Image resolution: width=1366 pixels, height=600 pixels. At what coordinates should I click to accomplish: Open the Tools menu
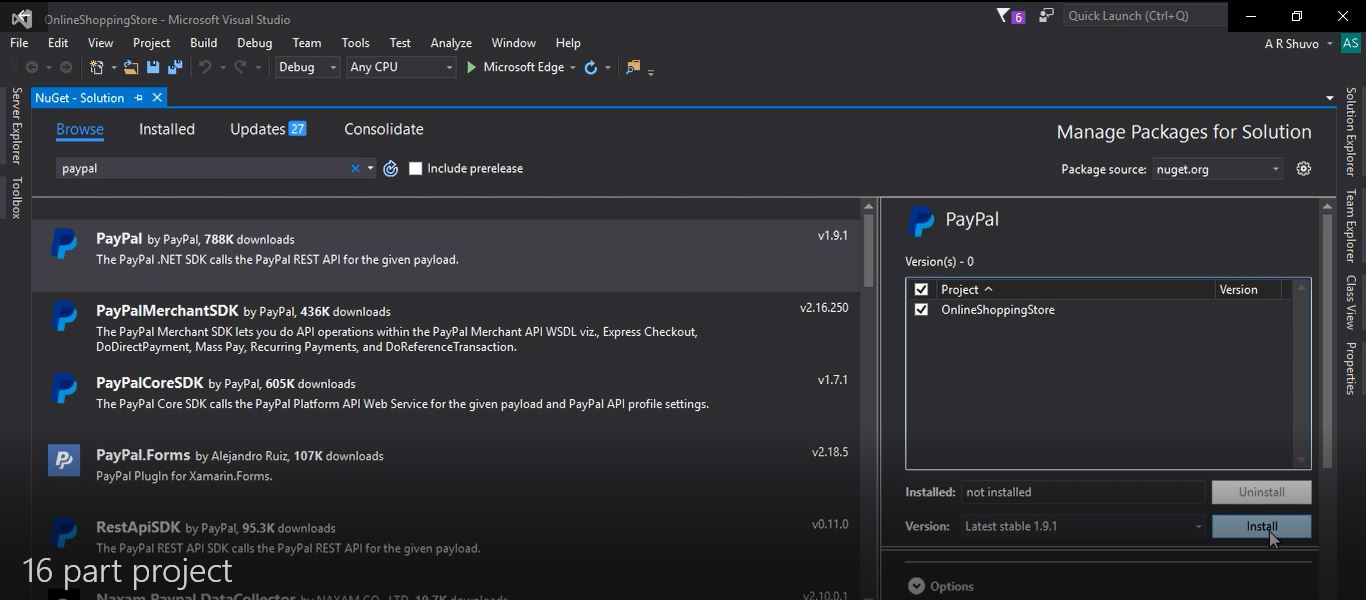pyautogui.click(x=355, y=43)
